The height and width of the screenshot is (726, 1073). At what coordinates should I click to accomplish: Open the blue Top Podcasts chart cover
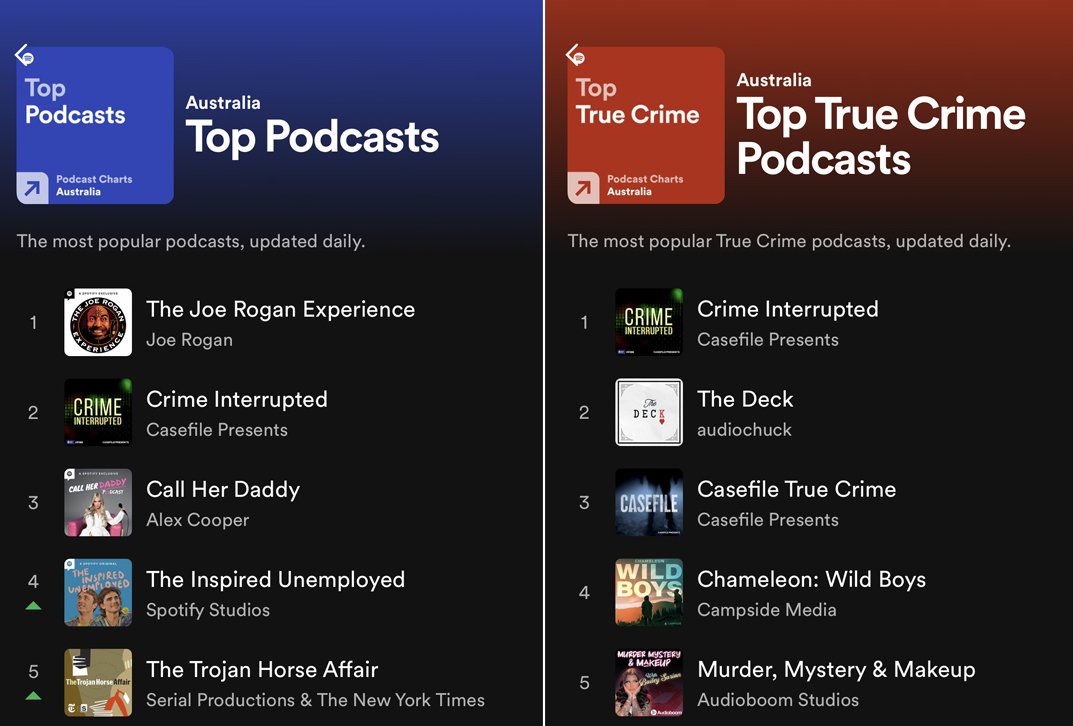click(95, 125)
